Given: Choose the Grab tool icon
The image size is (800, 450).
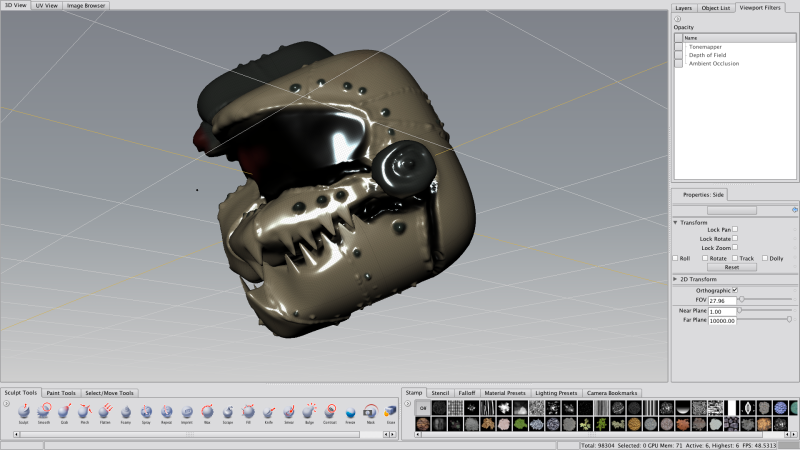Looking at the screenshot, I should pos(64,411).
